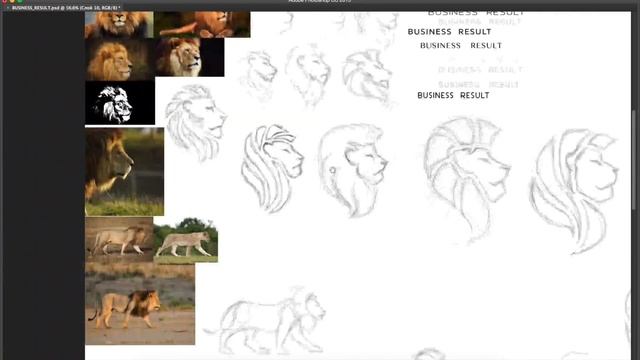Click the pencil lion head sketch beside the black-and-white graphic
This screenshot has width=640, height=360.
196,122
